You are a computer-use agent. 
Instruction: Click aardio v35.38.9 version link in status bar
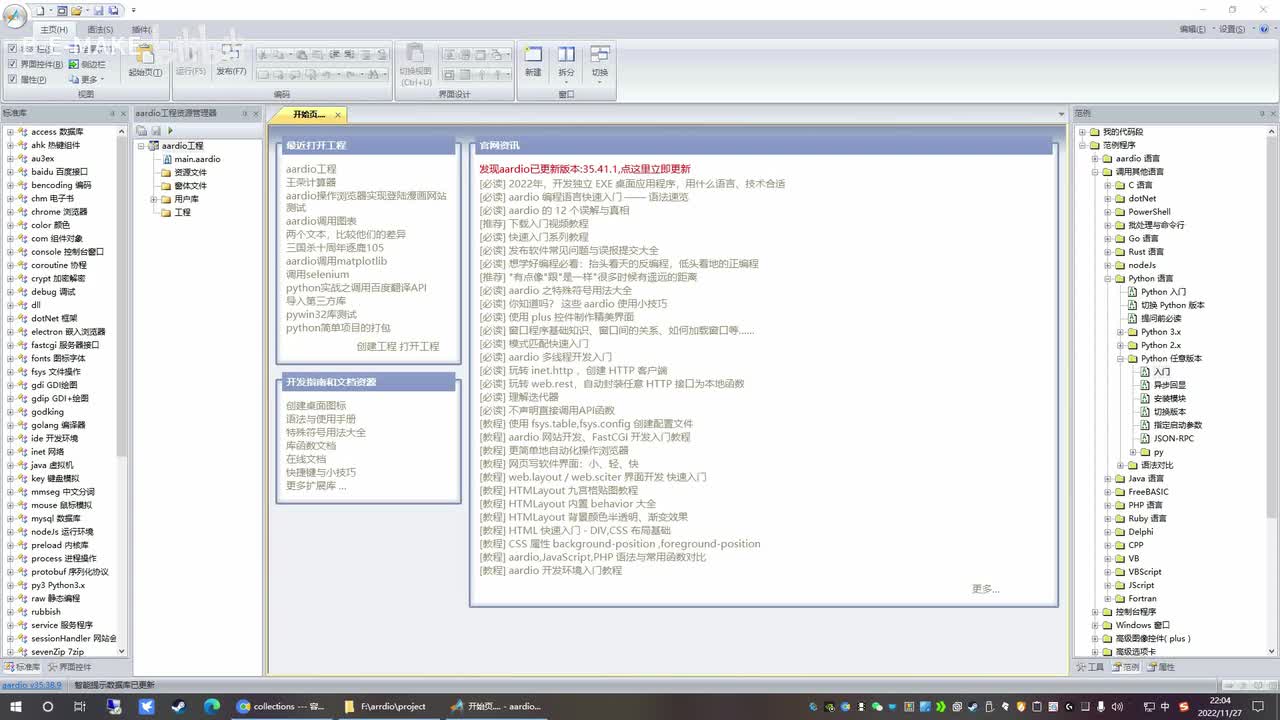pyautogui.click(x=32, y=685)
